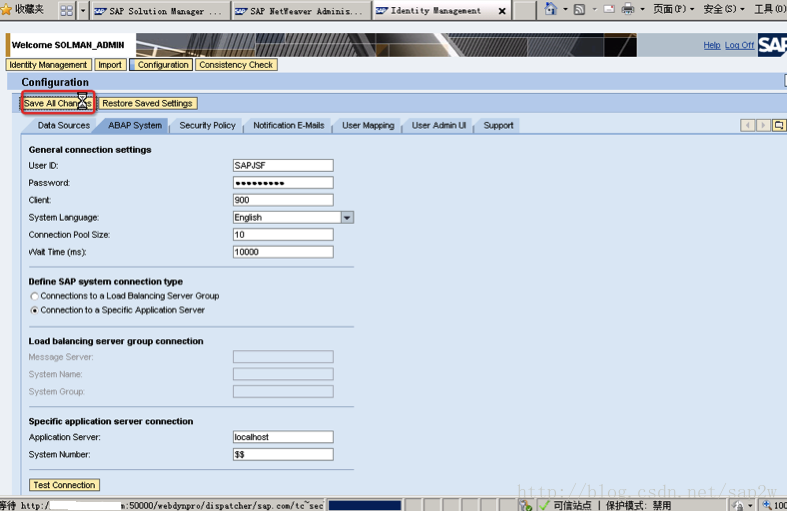Click the Application Server field
This screenshot has width=788, height=512.
pyautogui.click(x=283, y=437)
